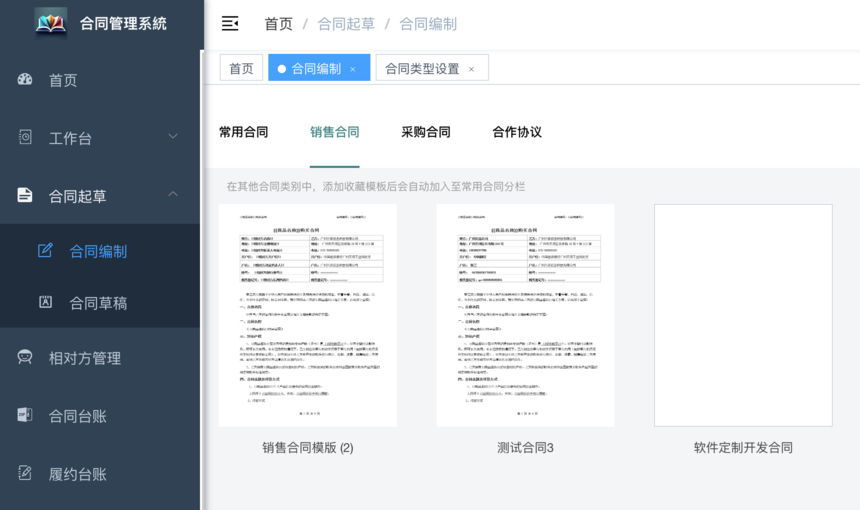The height and width of the screenshot is (510, 860).
Task: Click the 合同草稿 draft icon
Action: point(46,302)
